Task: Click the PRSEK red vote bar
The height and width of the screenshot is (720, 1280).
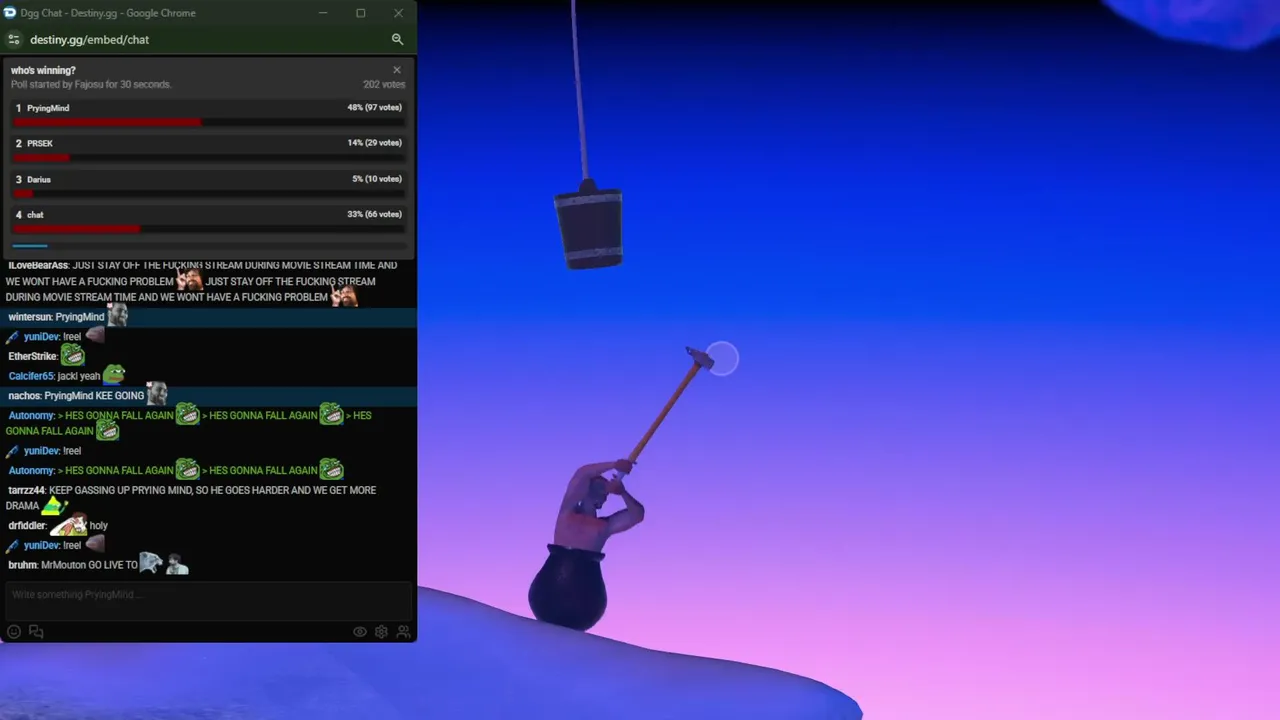Action: (x=41, y=158)
